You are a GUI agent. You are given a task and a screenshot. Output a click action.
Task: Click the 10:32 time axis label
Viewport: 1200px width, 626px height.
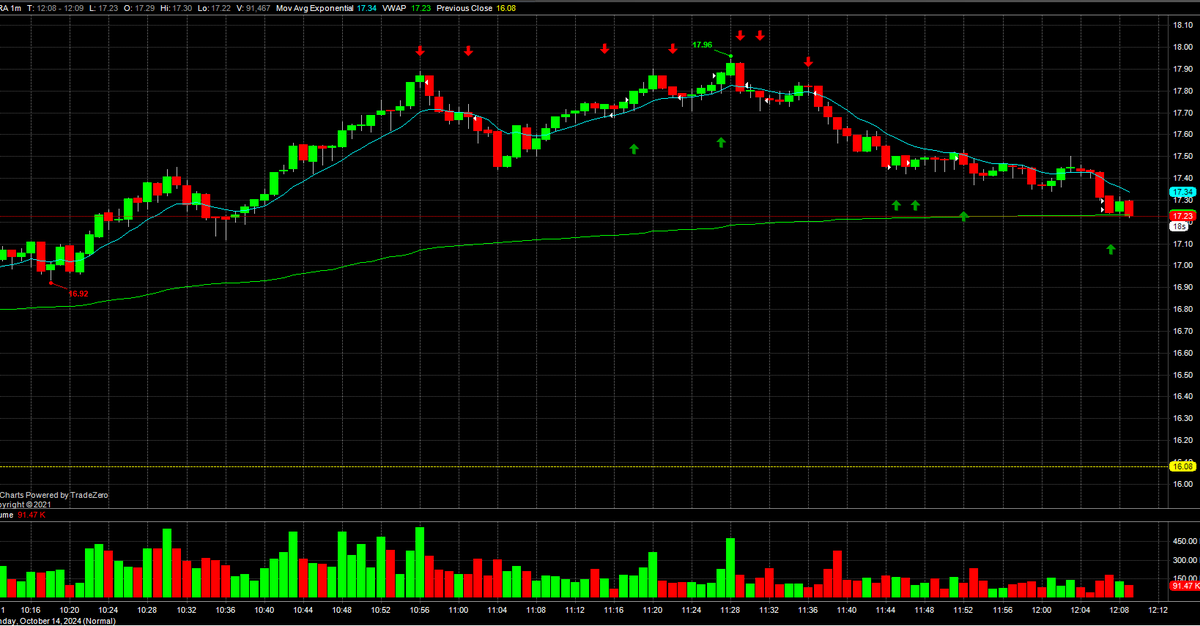(187, 610)
